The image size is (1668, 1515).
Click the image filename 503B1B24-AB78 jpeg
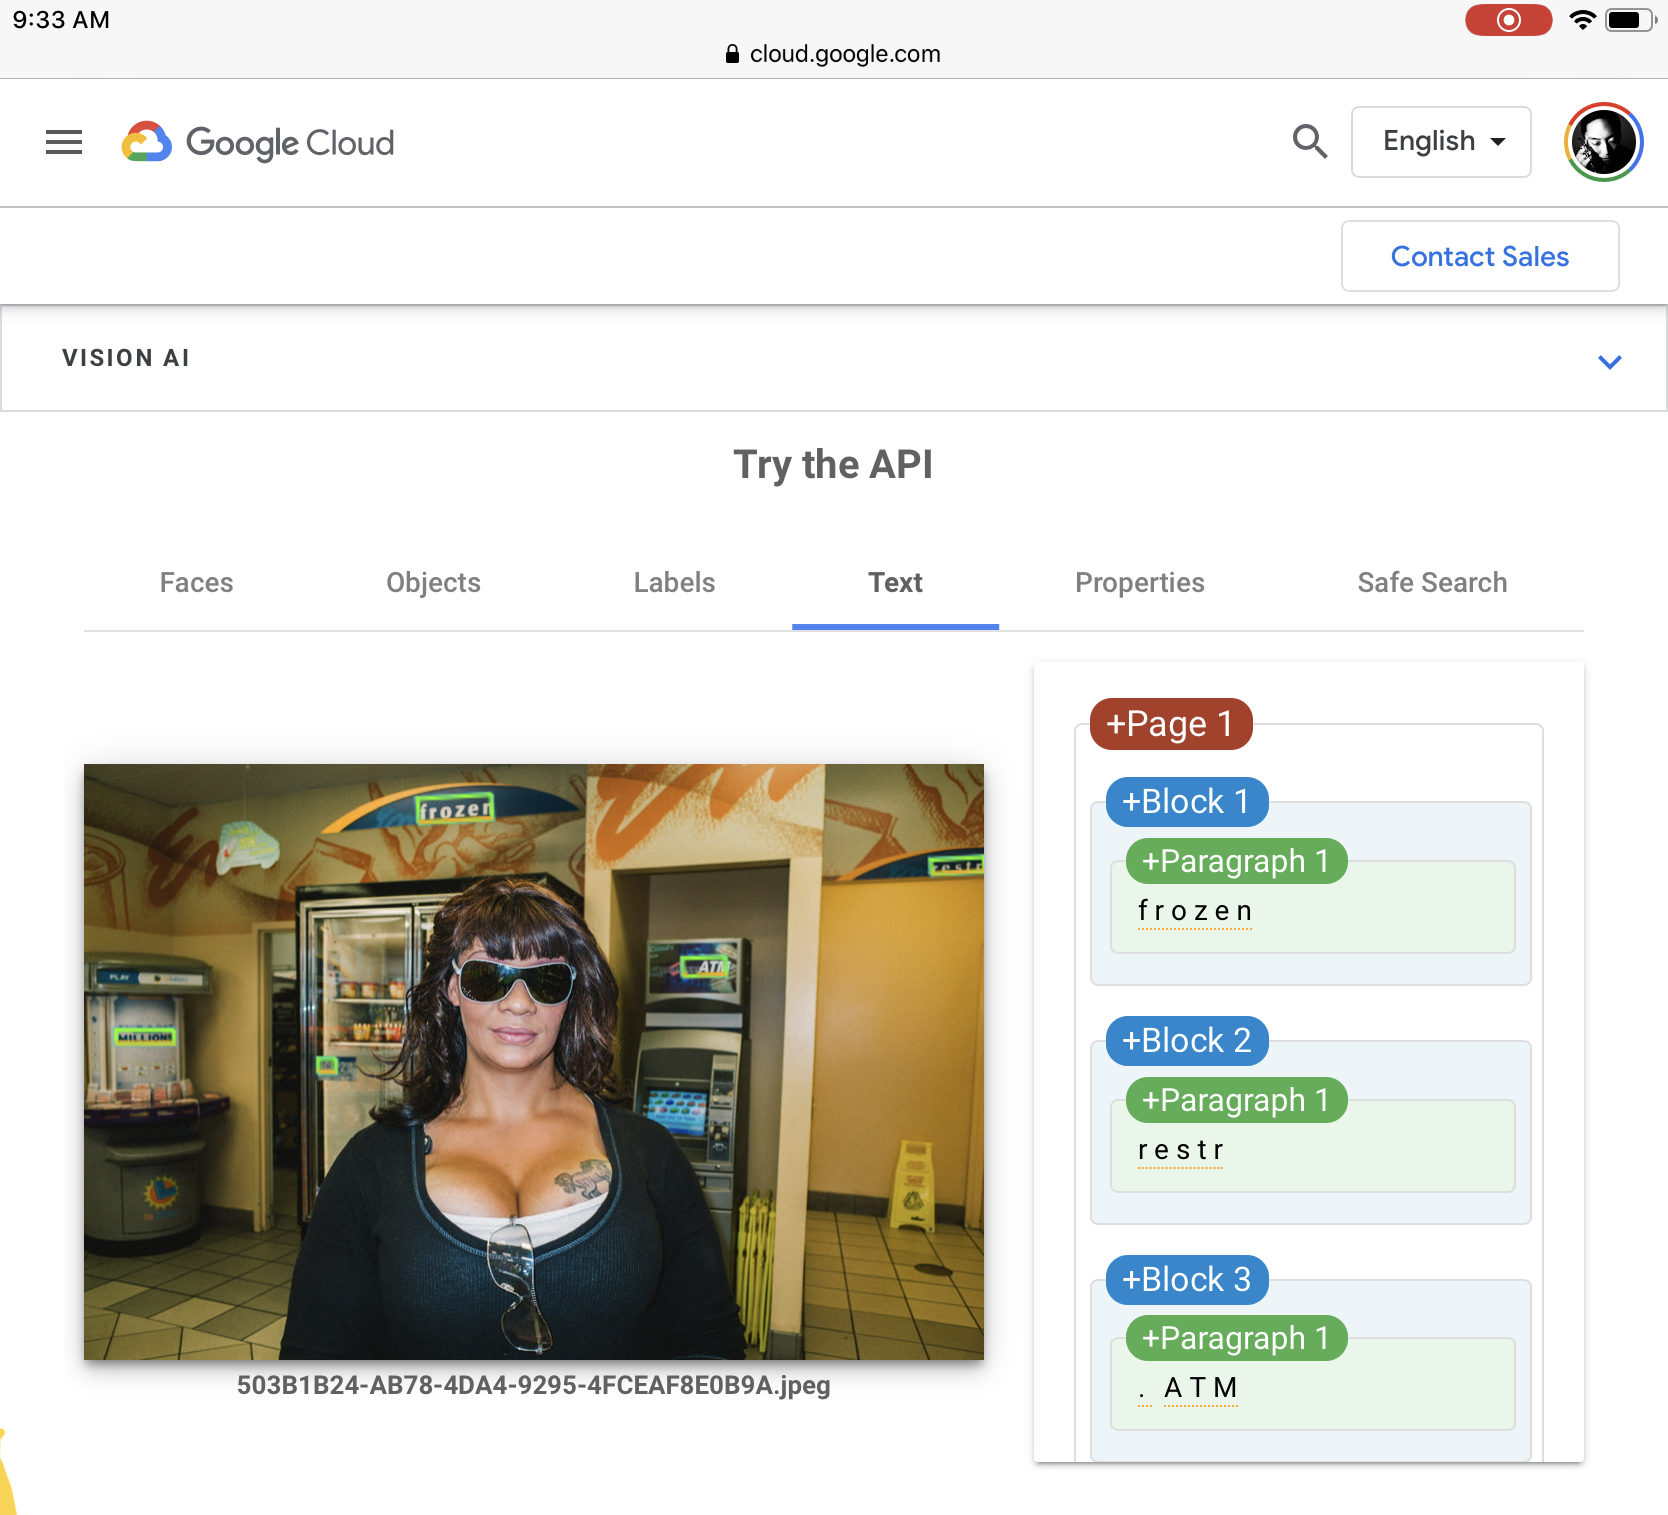point(534,1386)
